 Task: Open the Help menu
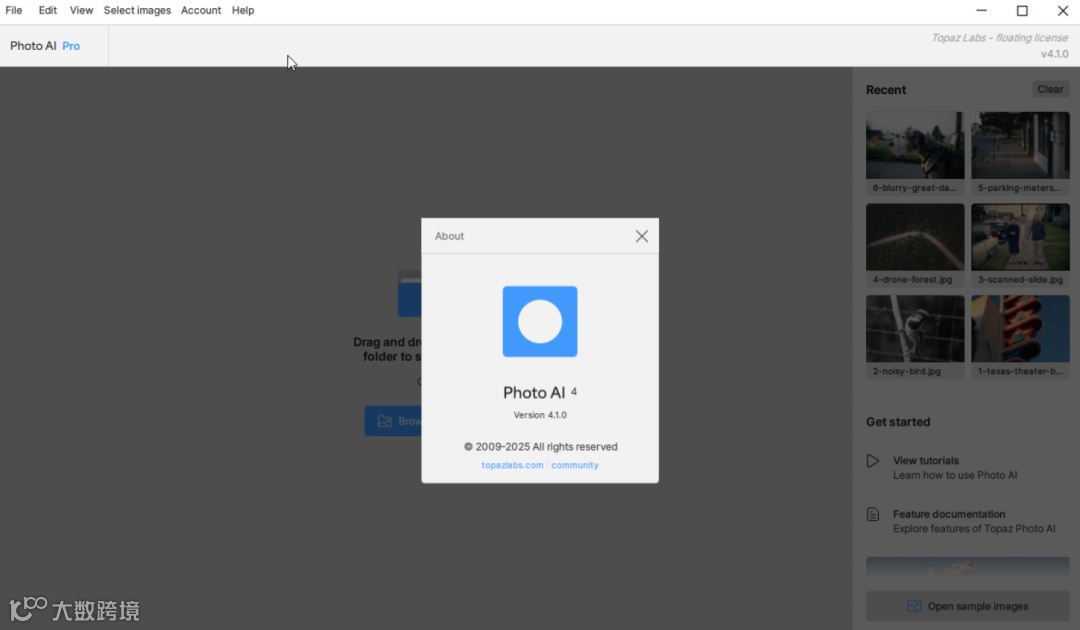243,10
